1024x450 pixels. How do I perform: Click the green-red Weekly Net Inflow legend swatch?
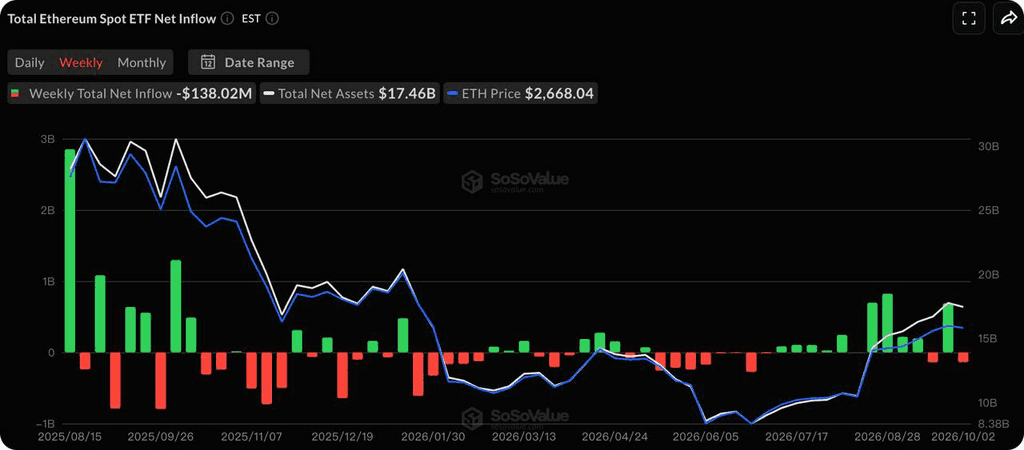15,93
